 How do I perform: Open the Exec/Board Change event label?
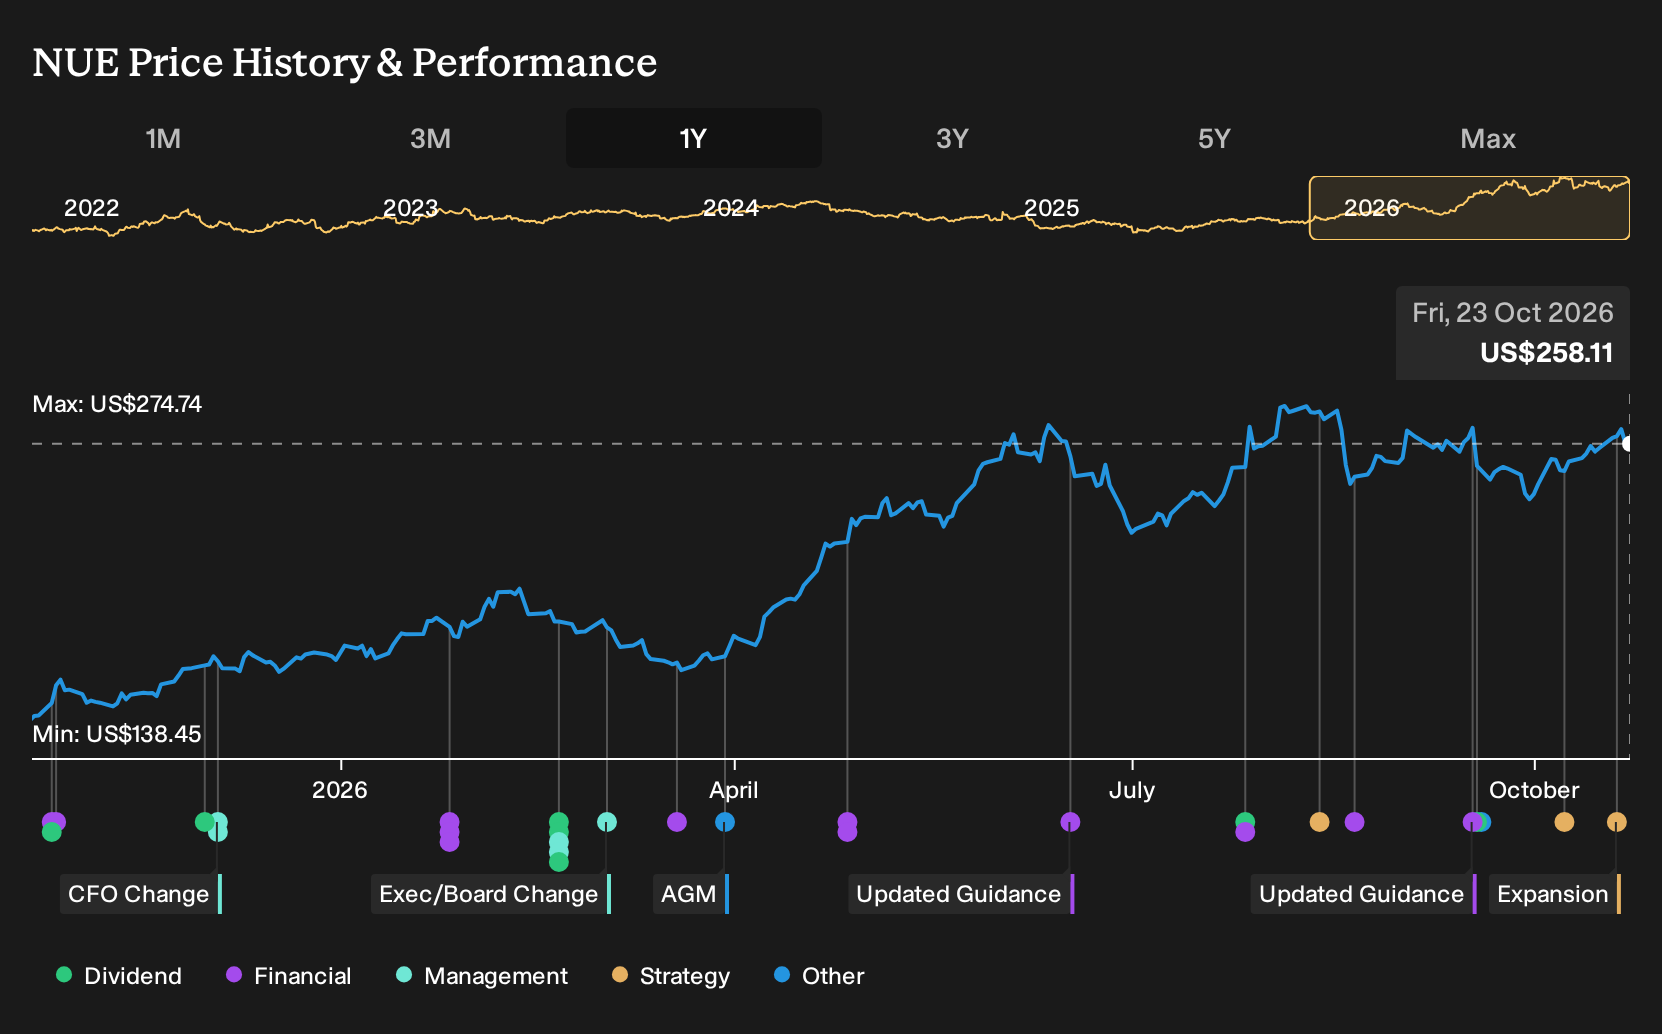point(489,894)
